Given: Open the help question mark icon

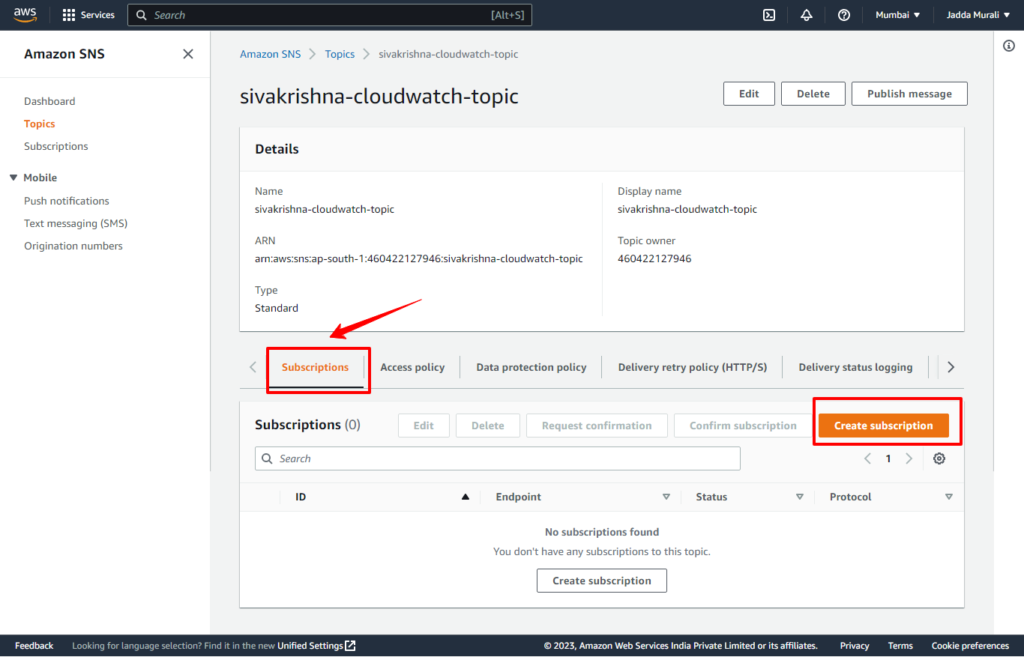Looking at the screenshot, I should click(x=844, y=14).
